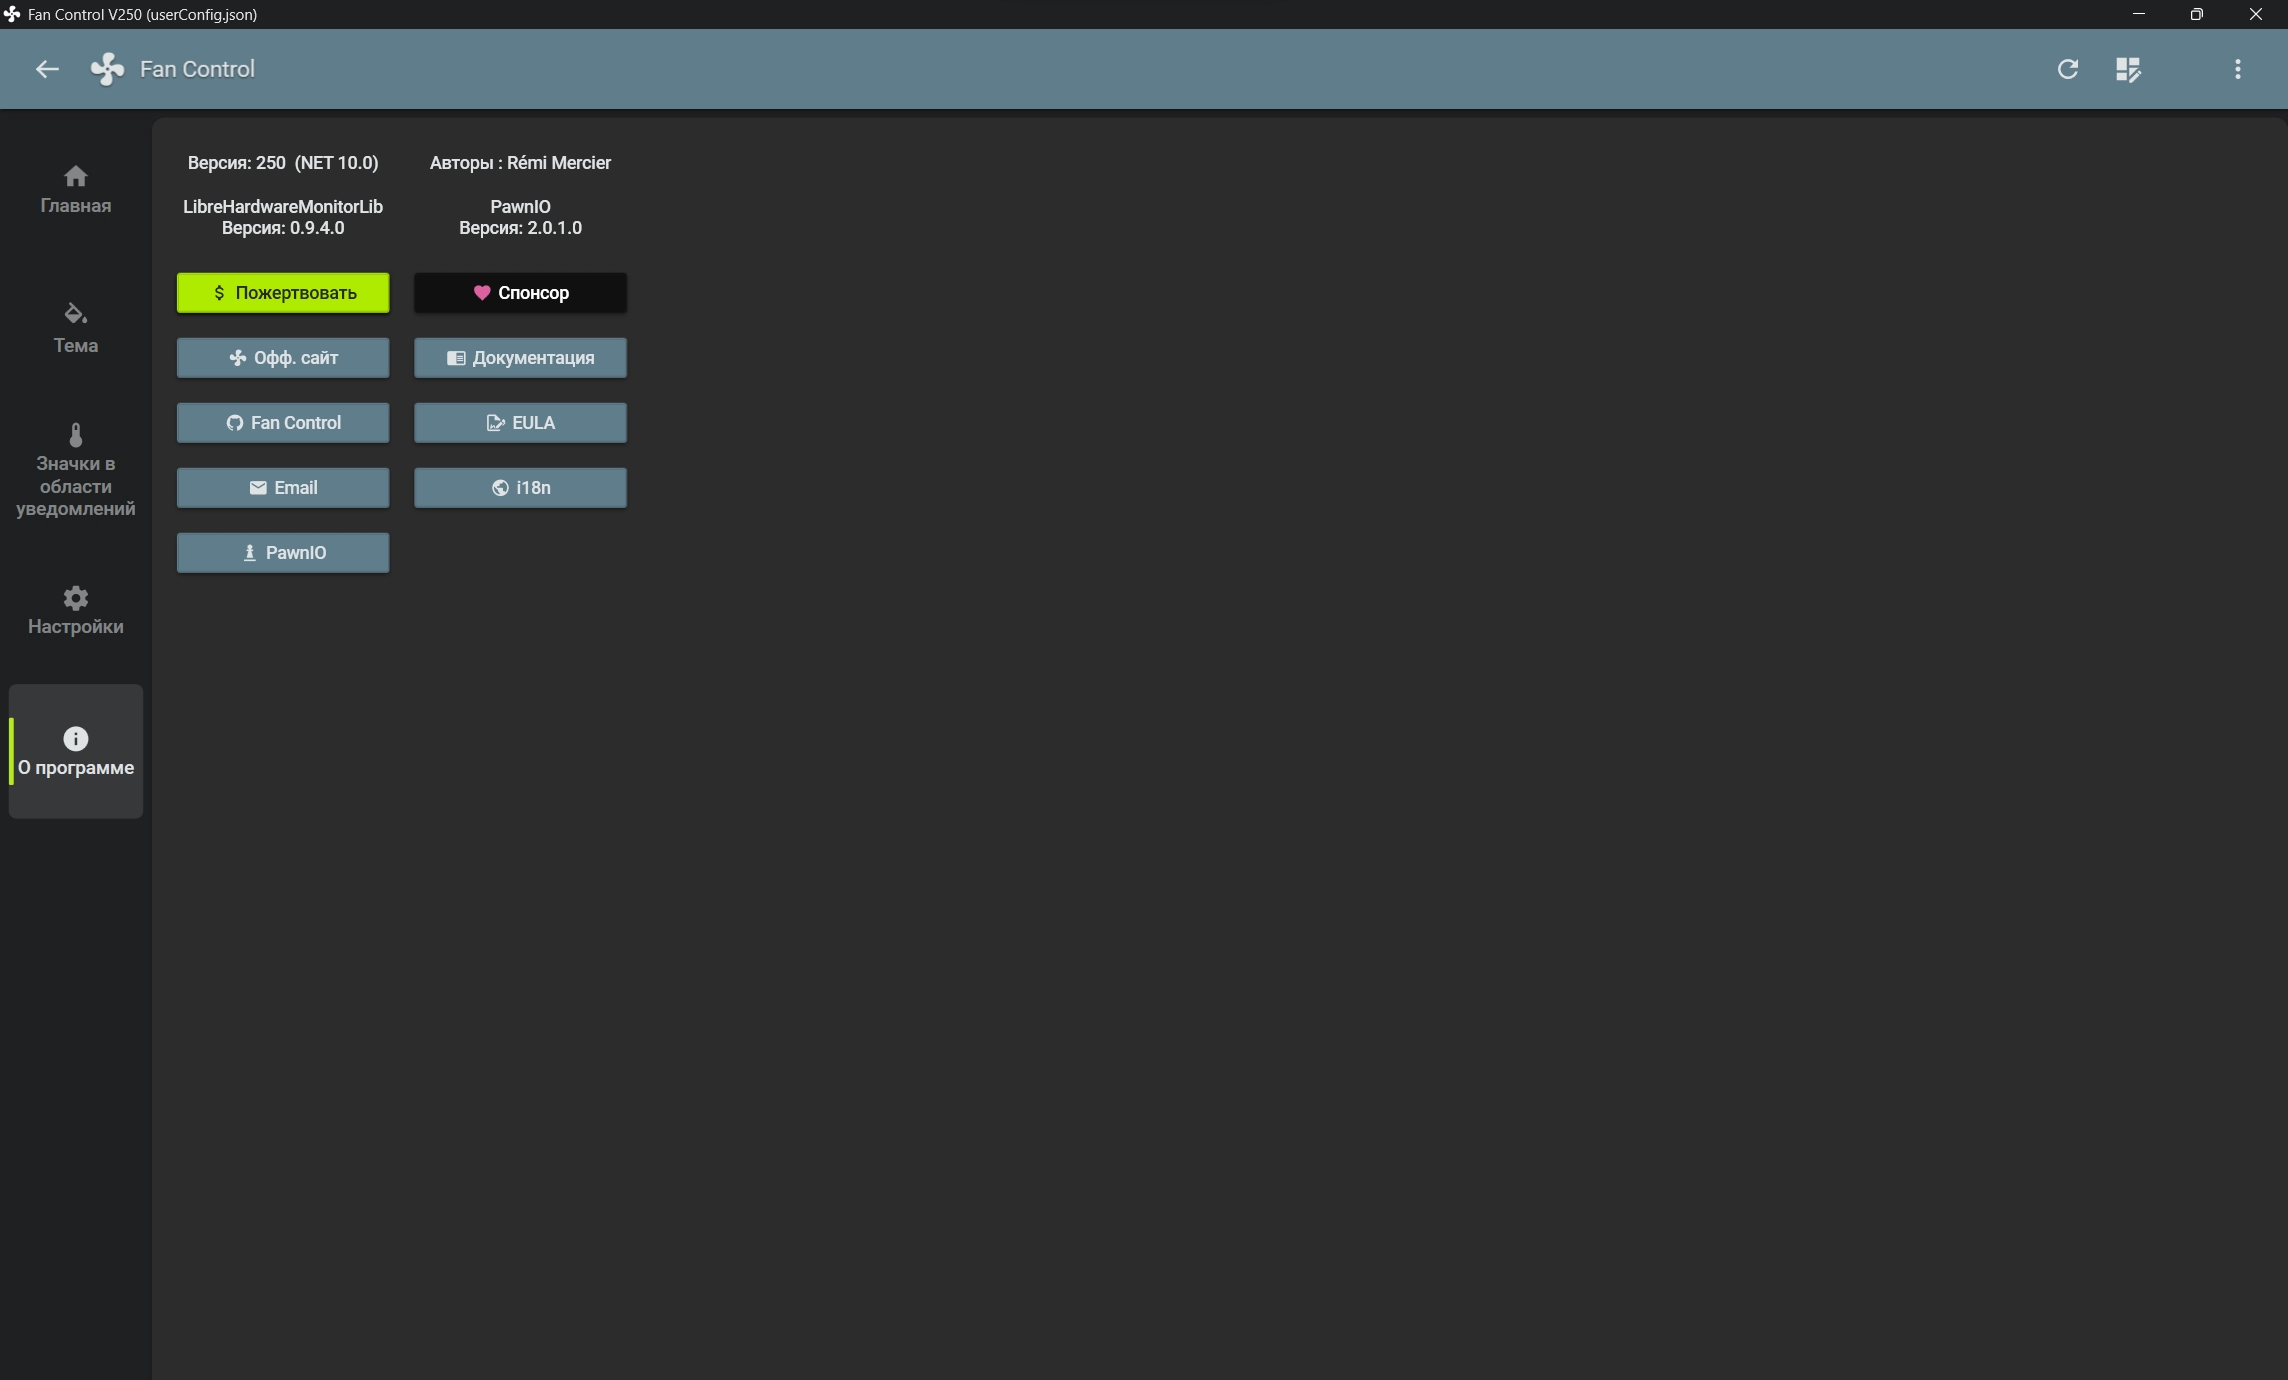Click the refresh sensors icon
Screen dimensions: 2288x1380
2067,69
